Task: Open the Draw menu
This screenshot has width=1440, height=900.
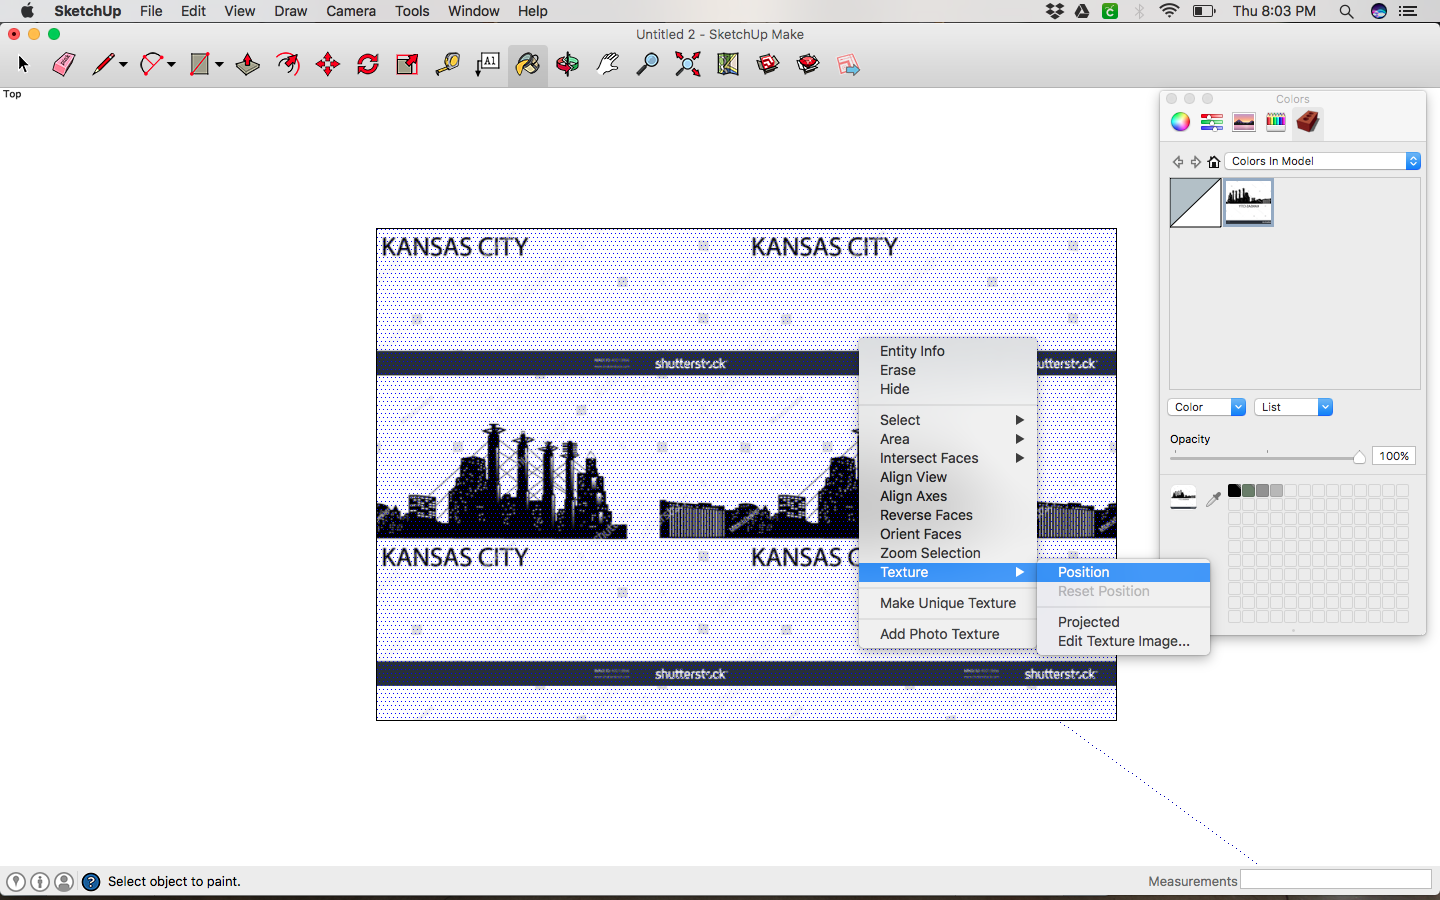Action: pyautogui.click(x=291, y=11)
